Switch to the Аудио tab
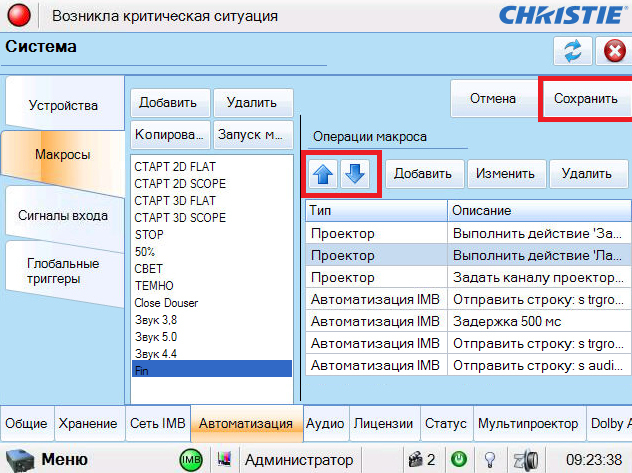The height and width of the screenshot is (473, 632). click(x=325, y=423)
